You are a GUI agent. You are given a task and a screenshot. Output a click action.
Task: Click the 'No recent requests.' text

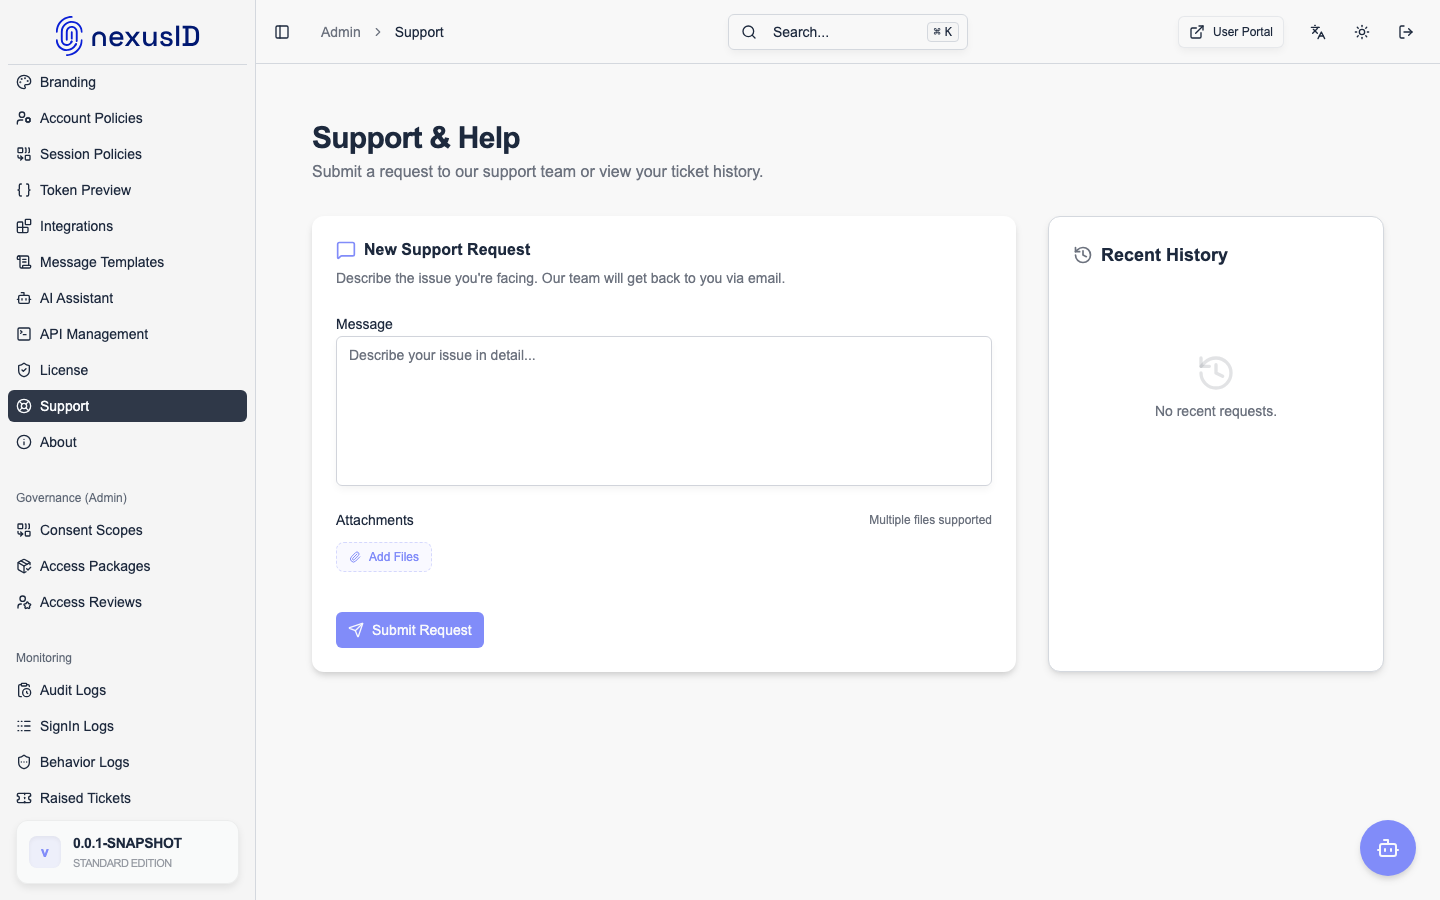click(1216, 411)
